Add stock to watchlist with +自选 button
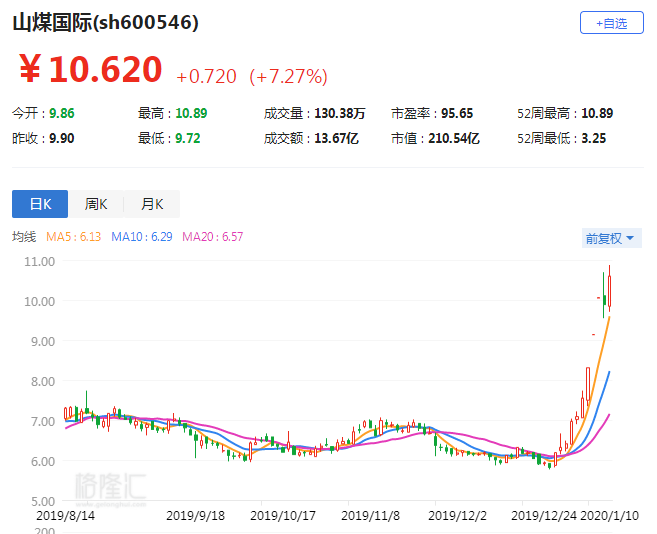This screenshot has height=534, width=657. coord(611,23)
